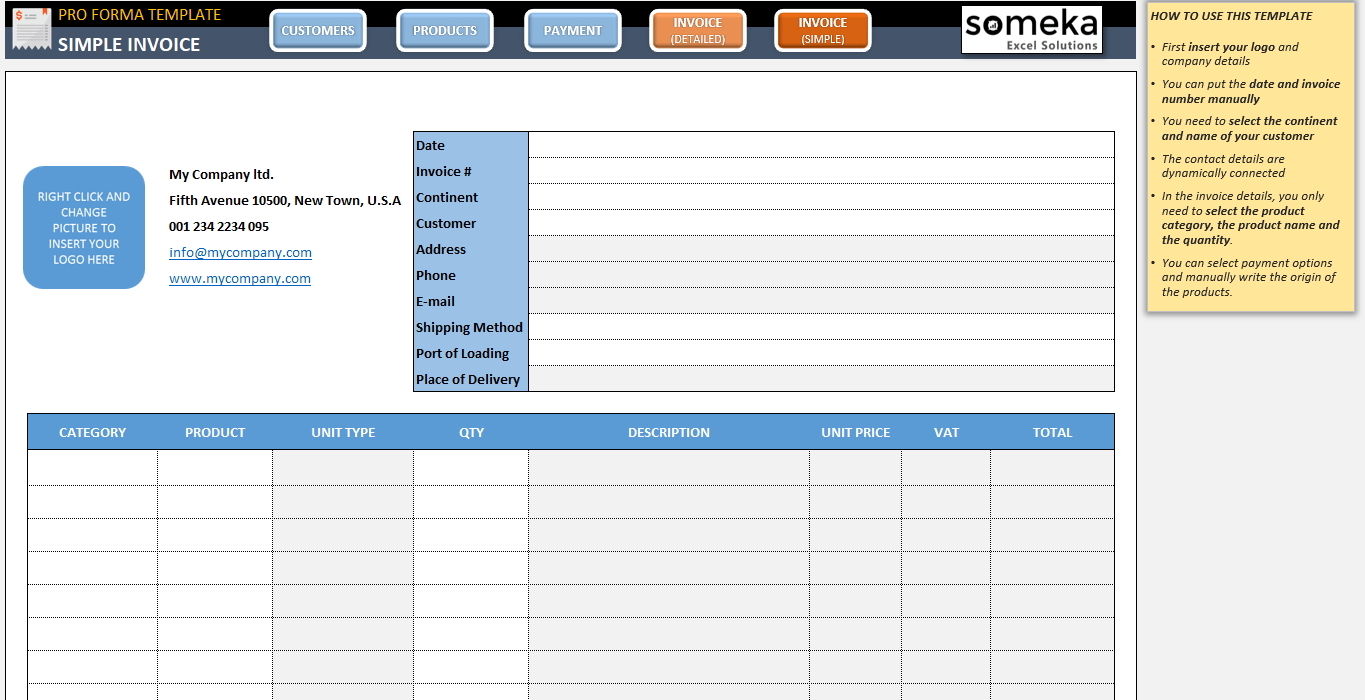Screen dimensions: 1365x700
Task: Click the Place of Delivery value cell
Action: click(821, 379)
